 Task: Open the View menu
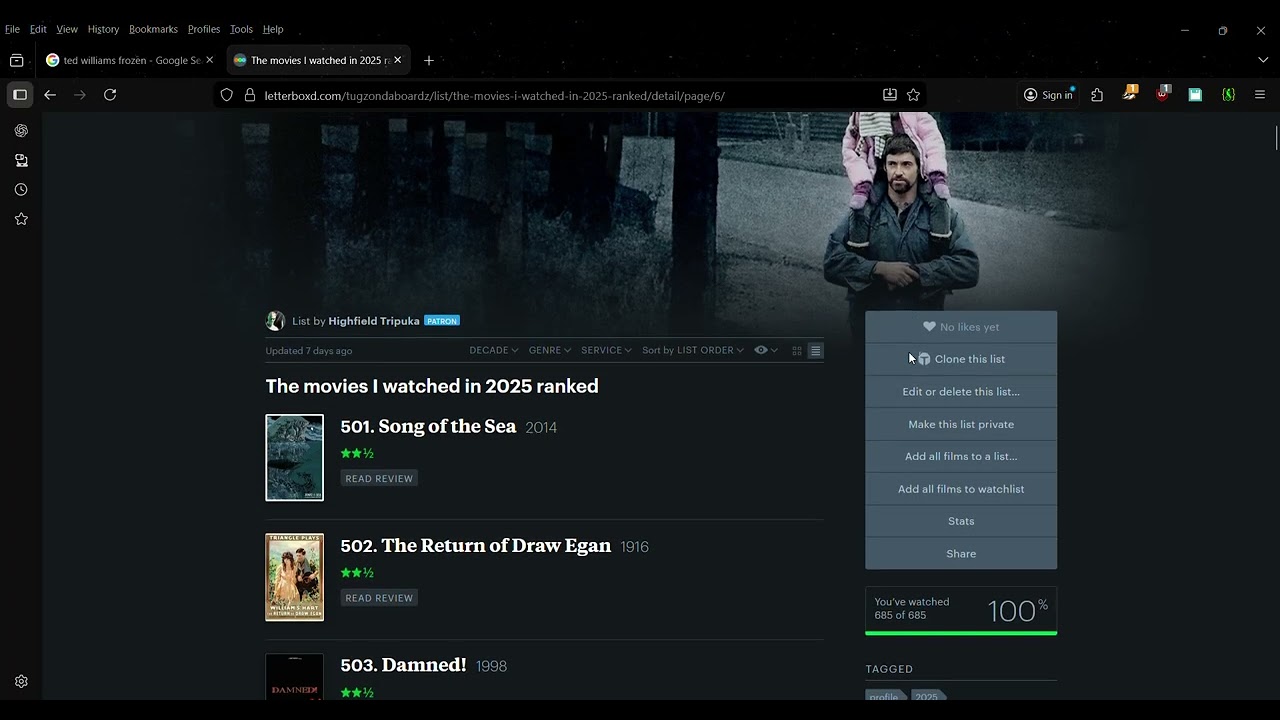(x=67, y=29)
